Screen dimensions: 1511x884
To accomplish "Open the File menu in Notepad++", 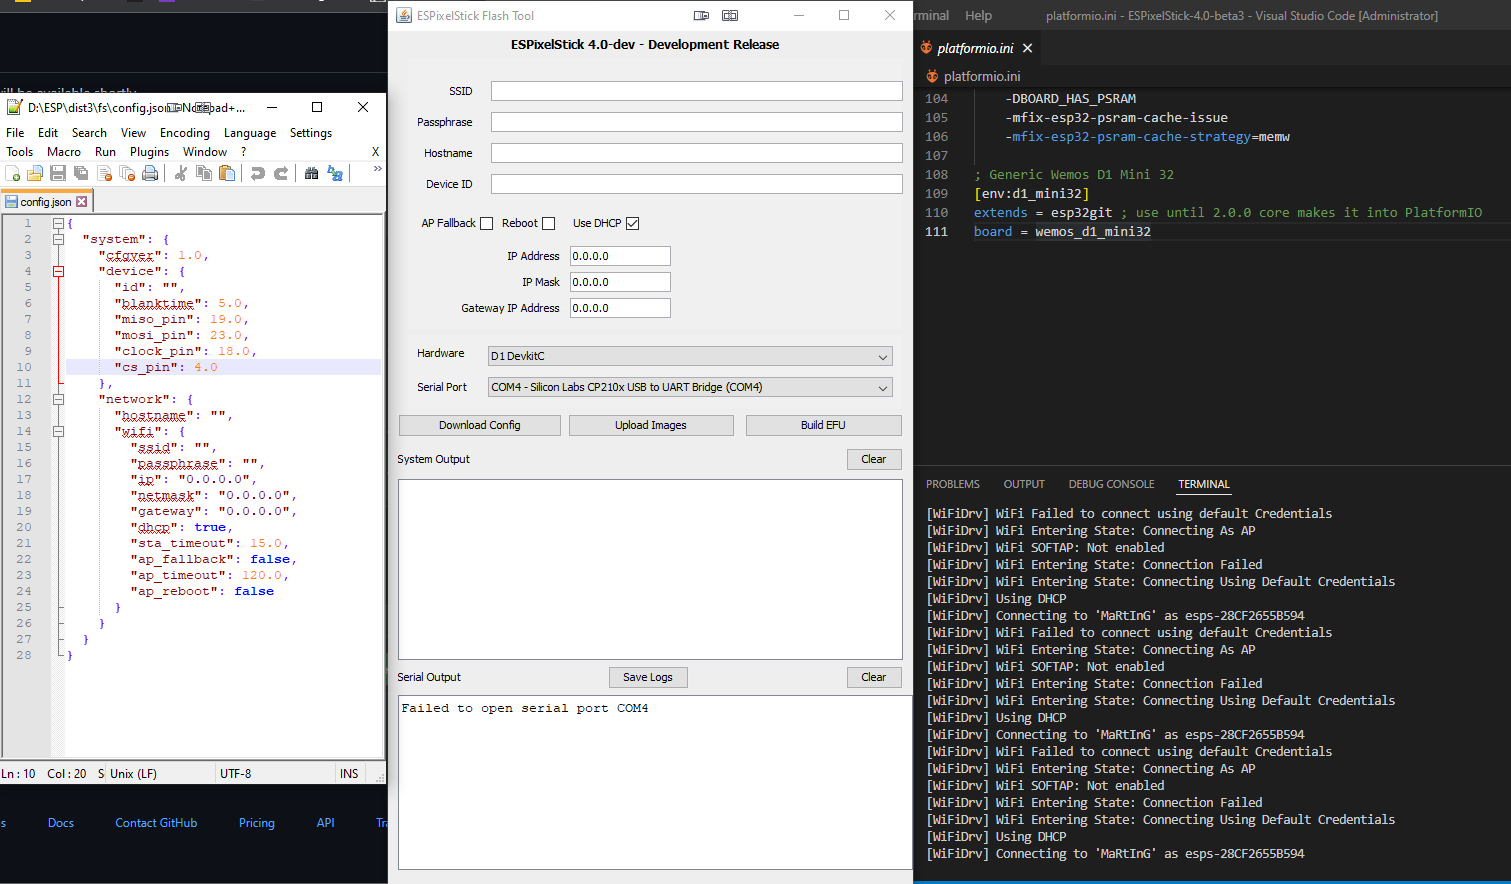I will click(x=15, y=133).
